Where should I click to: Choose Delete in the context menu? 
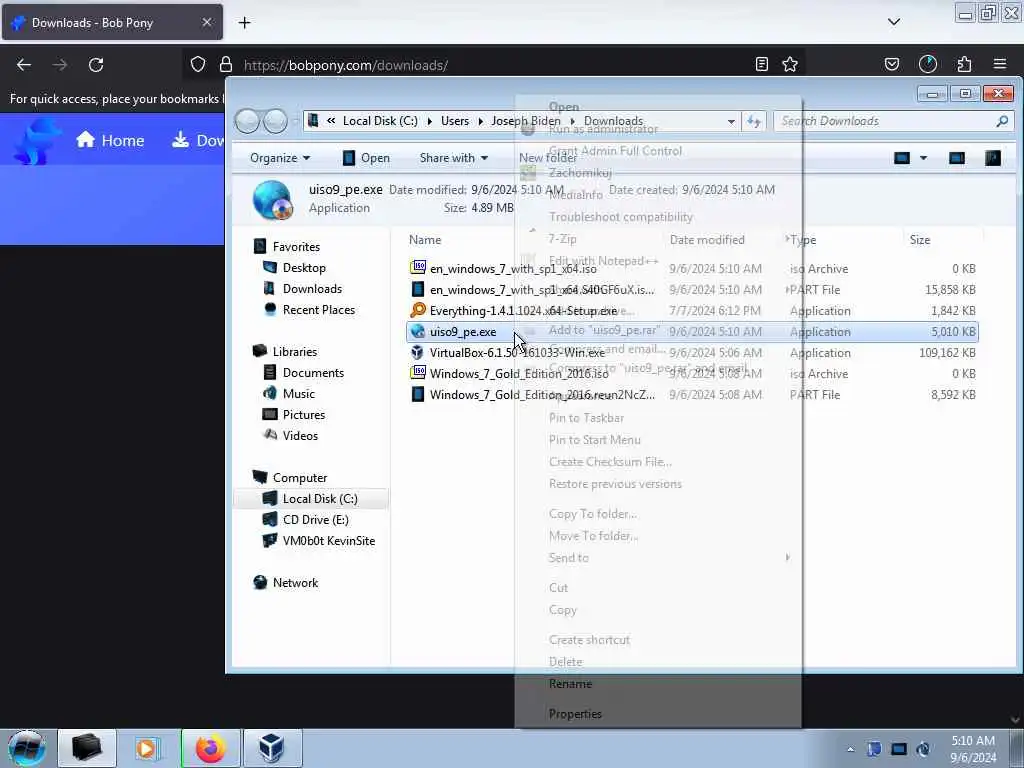[x=658, y=662]
